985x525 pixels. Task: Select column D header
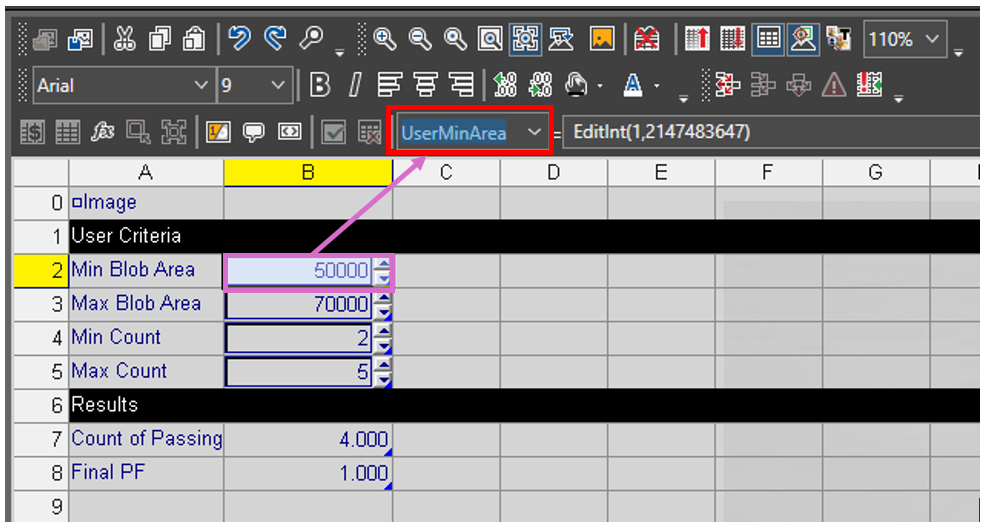click(553, 173)
